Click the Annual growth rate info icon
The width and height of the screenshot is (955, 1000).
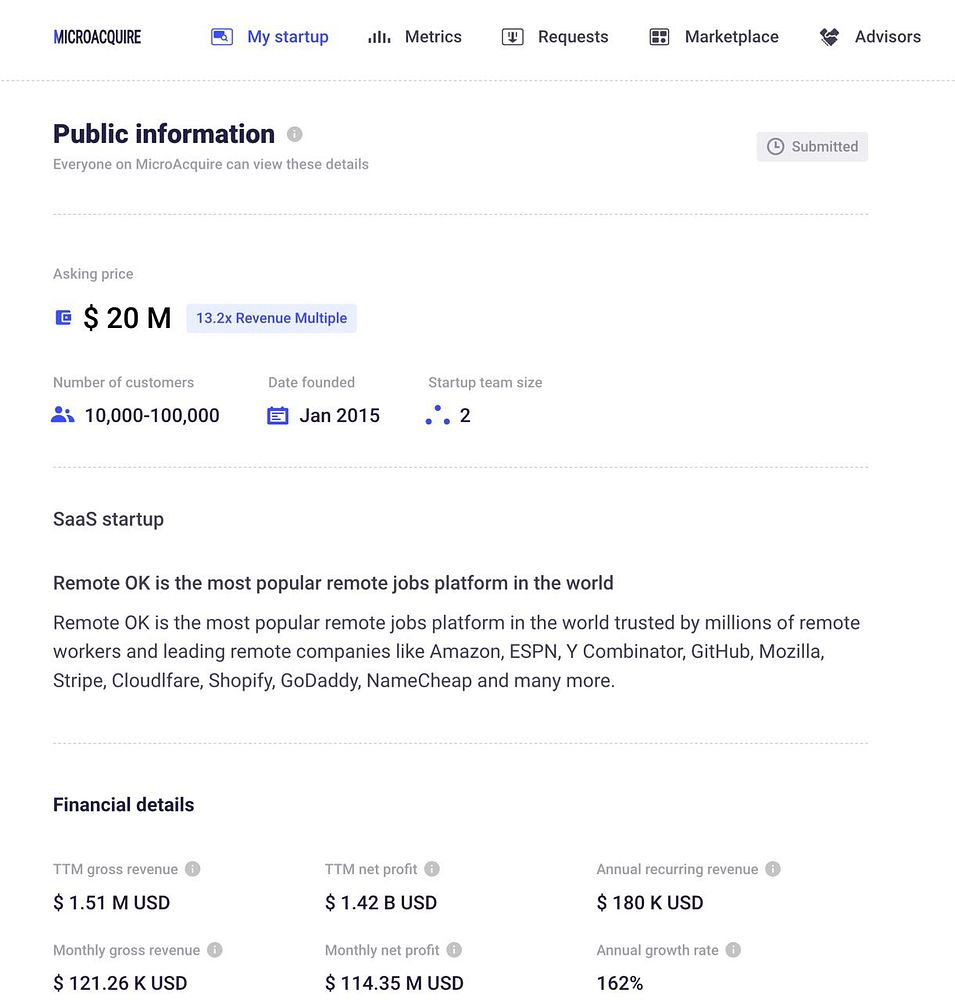click(x=733, y=950)
